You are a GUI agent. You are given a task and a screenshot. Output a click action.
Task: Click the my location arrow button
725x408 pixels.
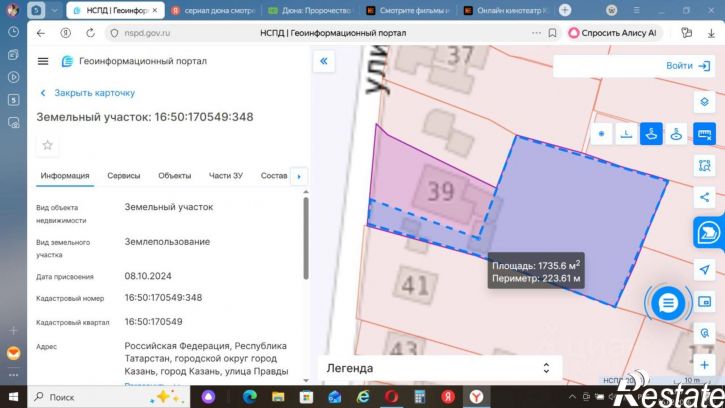pos(704,269)
